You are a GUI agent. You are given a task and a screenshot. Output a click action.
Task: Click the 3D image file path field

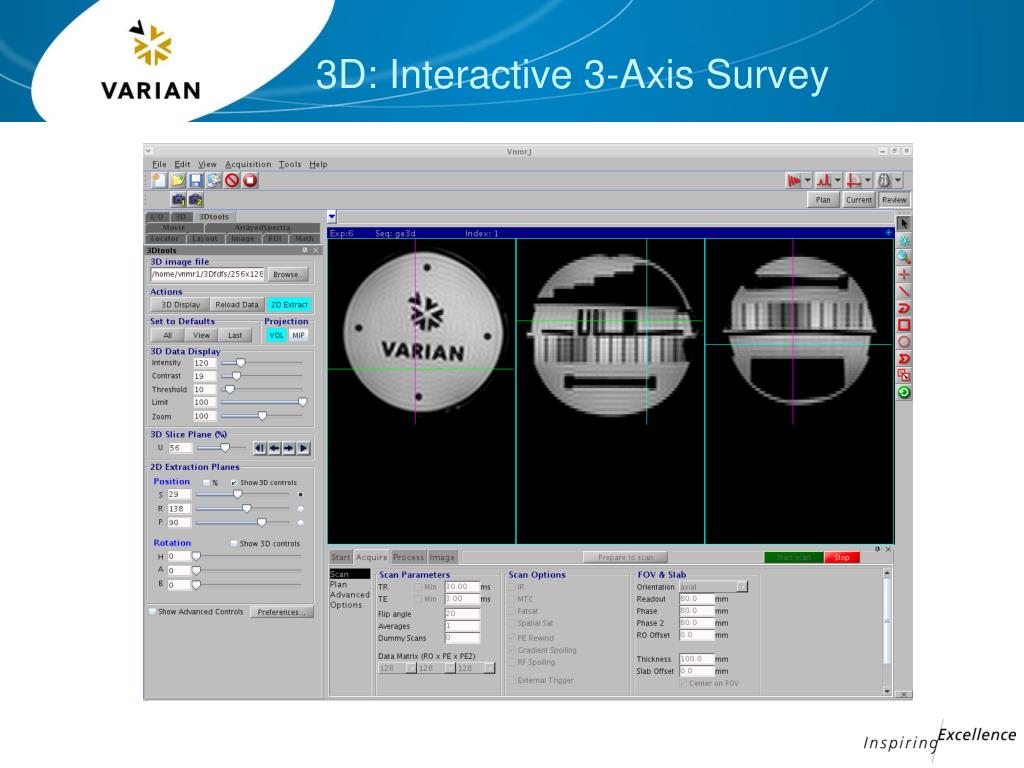pyautogui.click(x=207, y=274)
